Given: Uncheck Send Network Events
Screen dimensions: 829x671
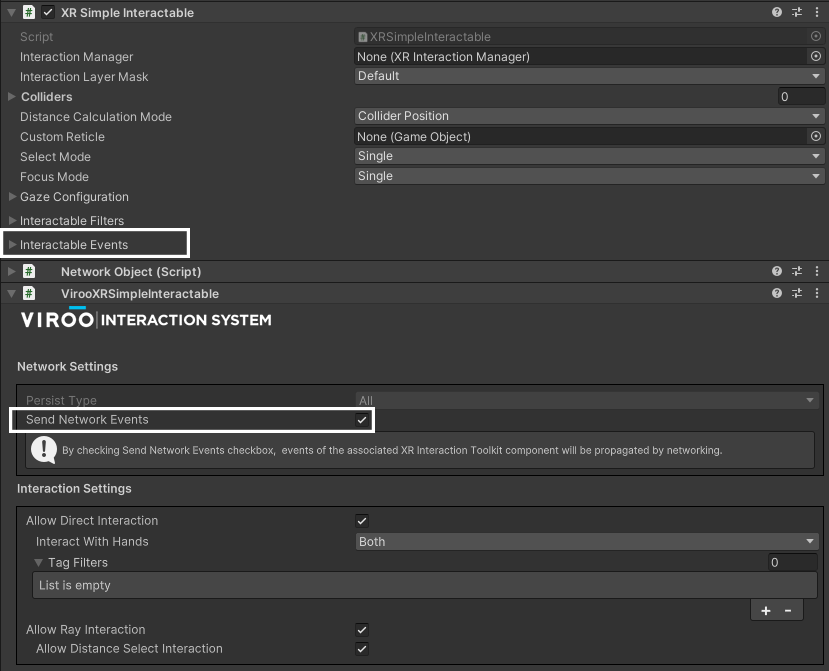Looking at the screenshot, I should tap(362, 420).
